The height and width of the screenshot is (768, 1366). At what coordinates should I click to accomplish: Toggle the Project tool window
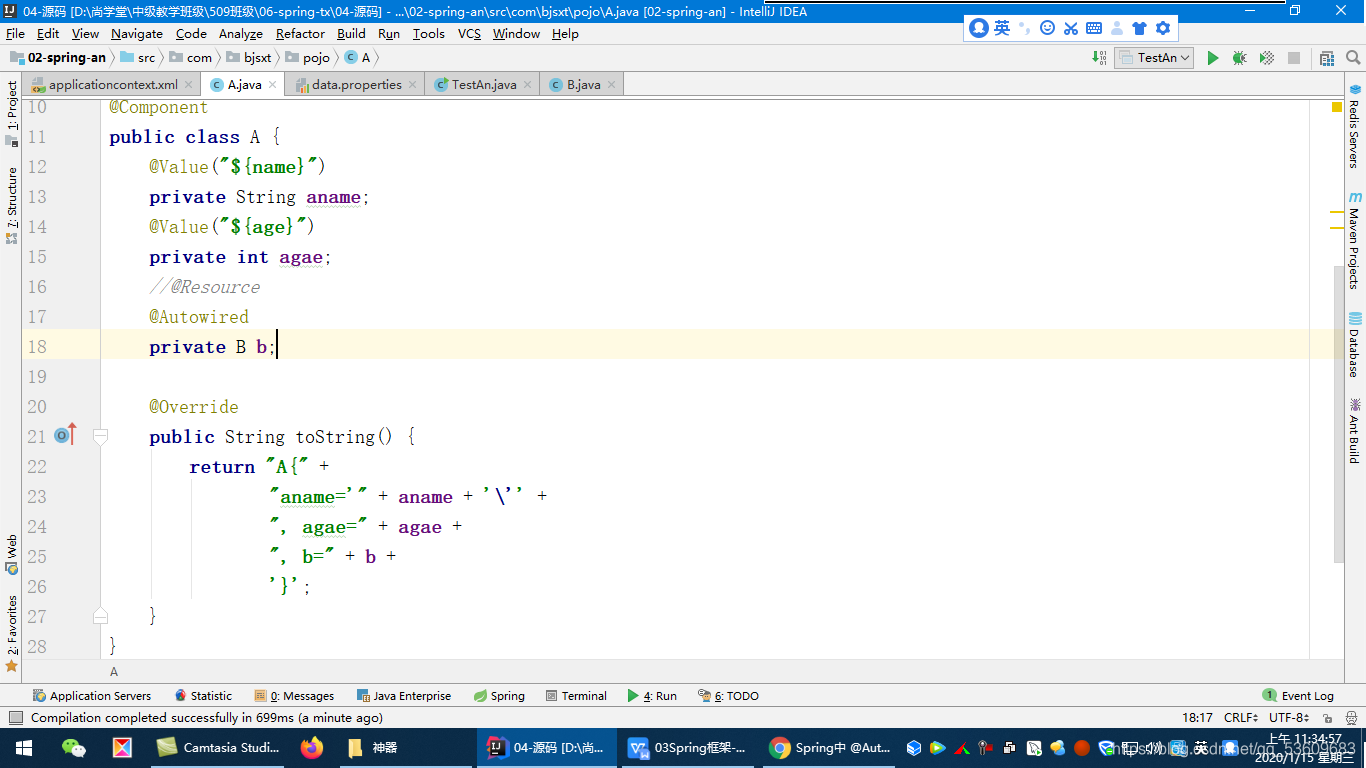pos(11,112)
